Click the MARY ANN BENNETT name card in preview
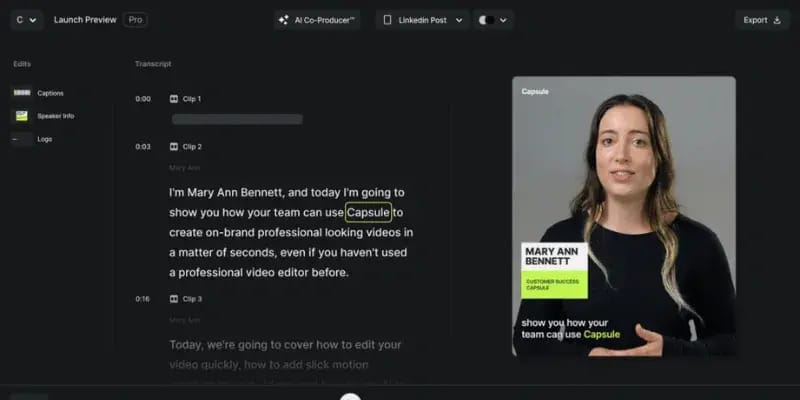 coord(555,257)
